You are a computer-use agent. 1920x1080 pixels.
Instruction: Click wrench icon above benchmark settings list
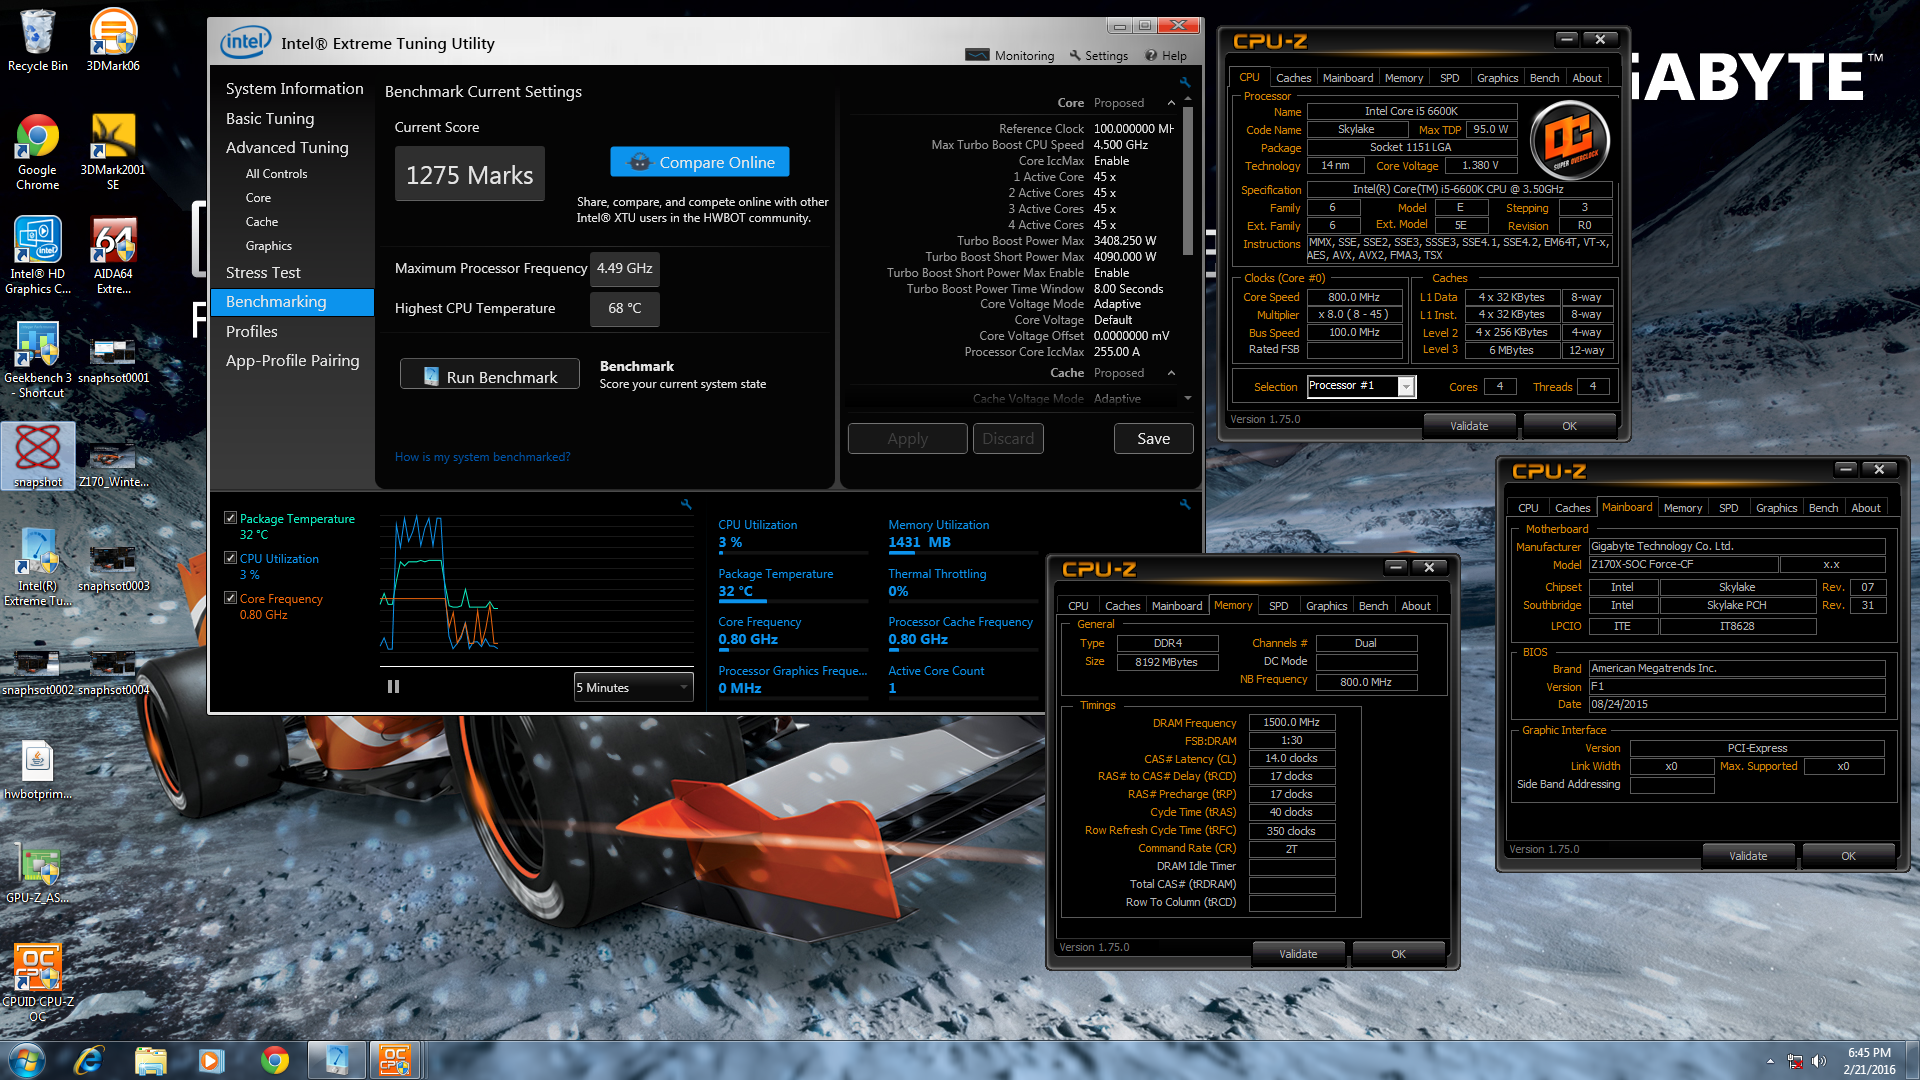click(1185, 83)
